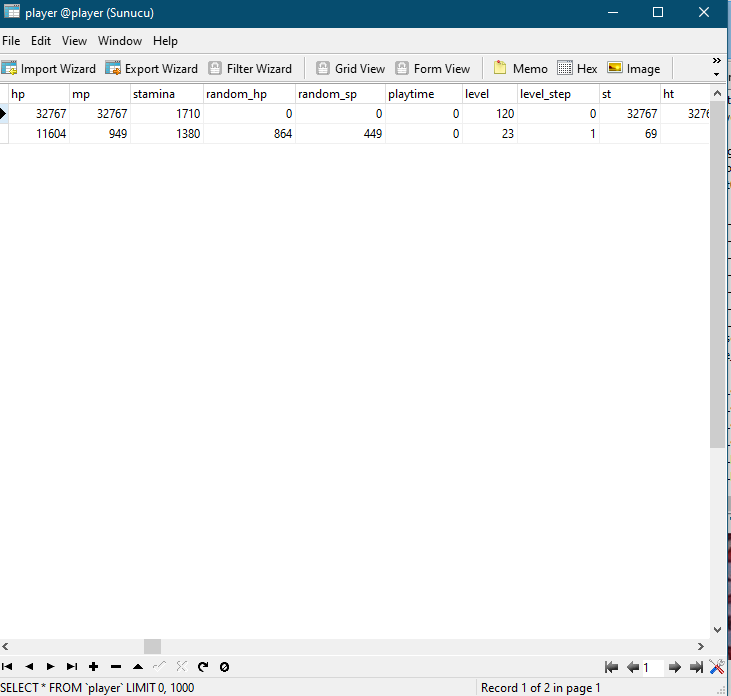
Task: Click the random_hp column header
Action: click(x=249, y=94)
